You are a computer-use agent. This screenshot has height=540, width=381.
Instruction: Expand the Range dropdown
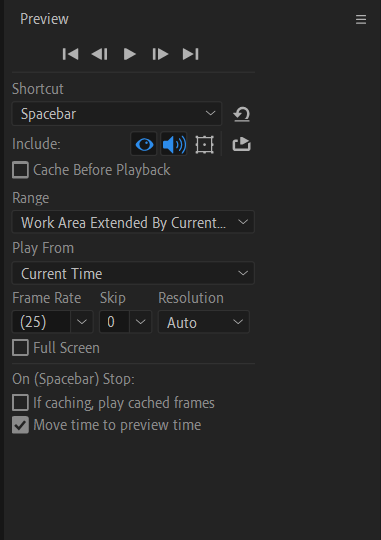tap(133, 222)
